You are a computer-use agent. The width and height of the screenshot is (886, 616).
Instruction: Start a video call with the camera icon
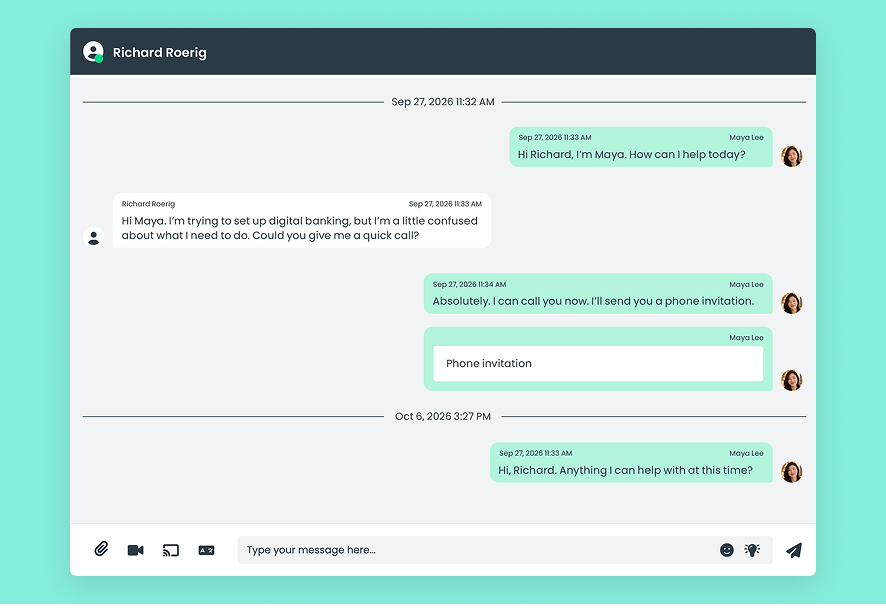tap(136, 550)
